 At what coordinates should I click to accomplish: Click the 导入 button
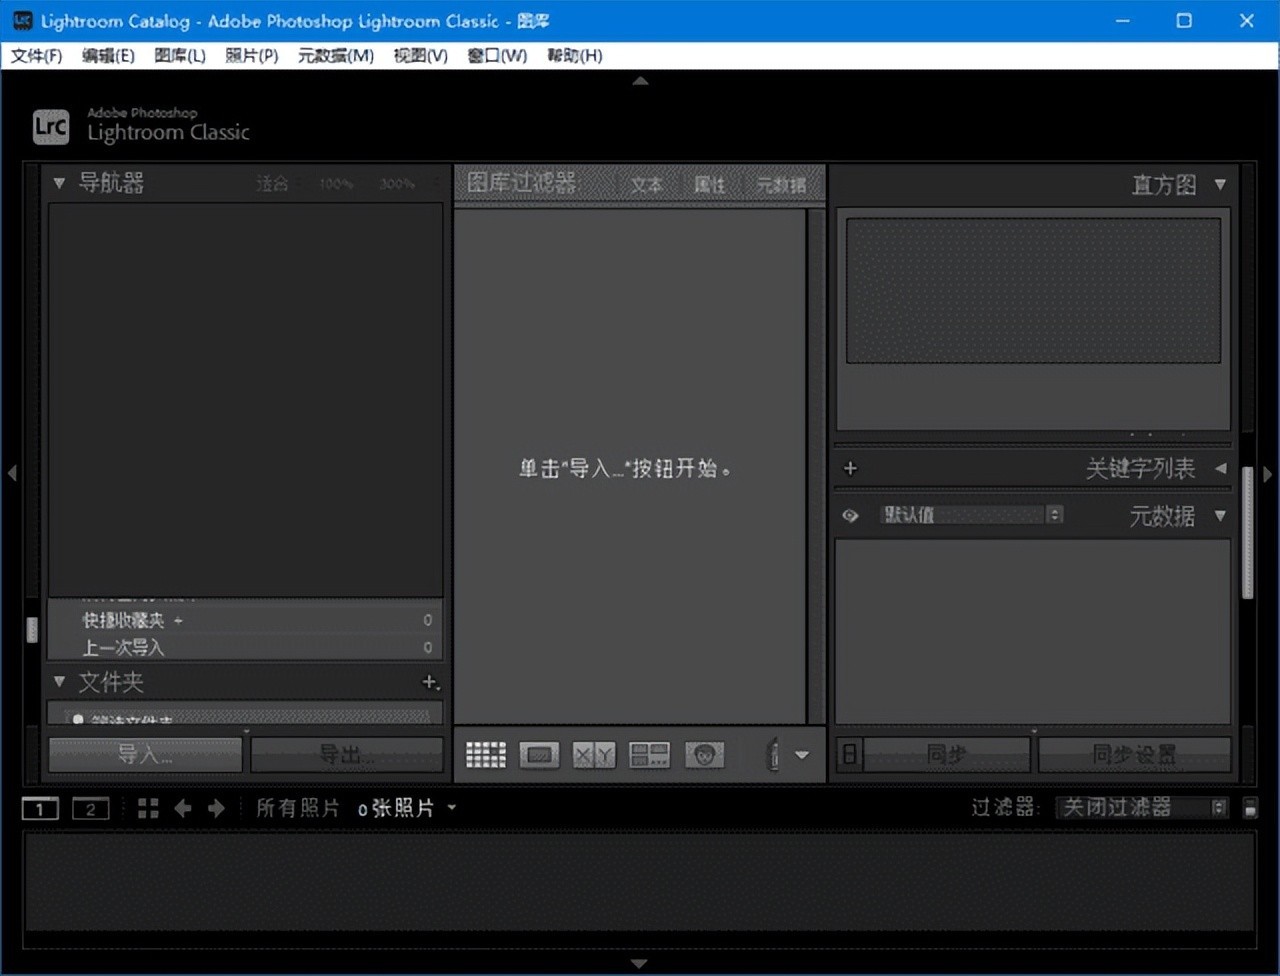[x=145, y=754]
